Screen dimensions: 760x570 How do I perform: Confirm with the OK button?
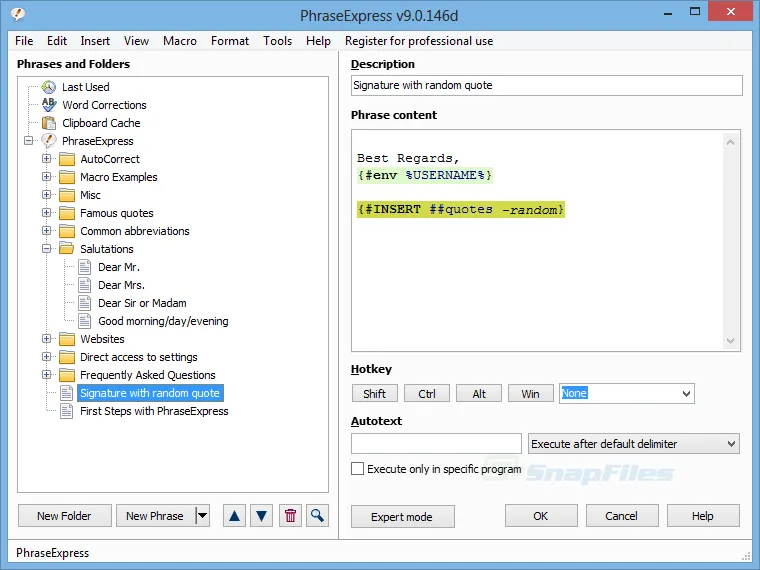click(x=541, y=516)
